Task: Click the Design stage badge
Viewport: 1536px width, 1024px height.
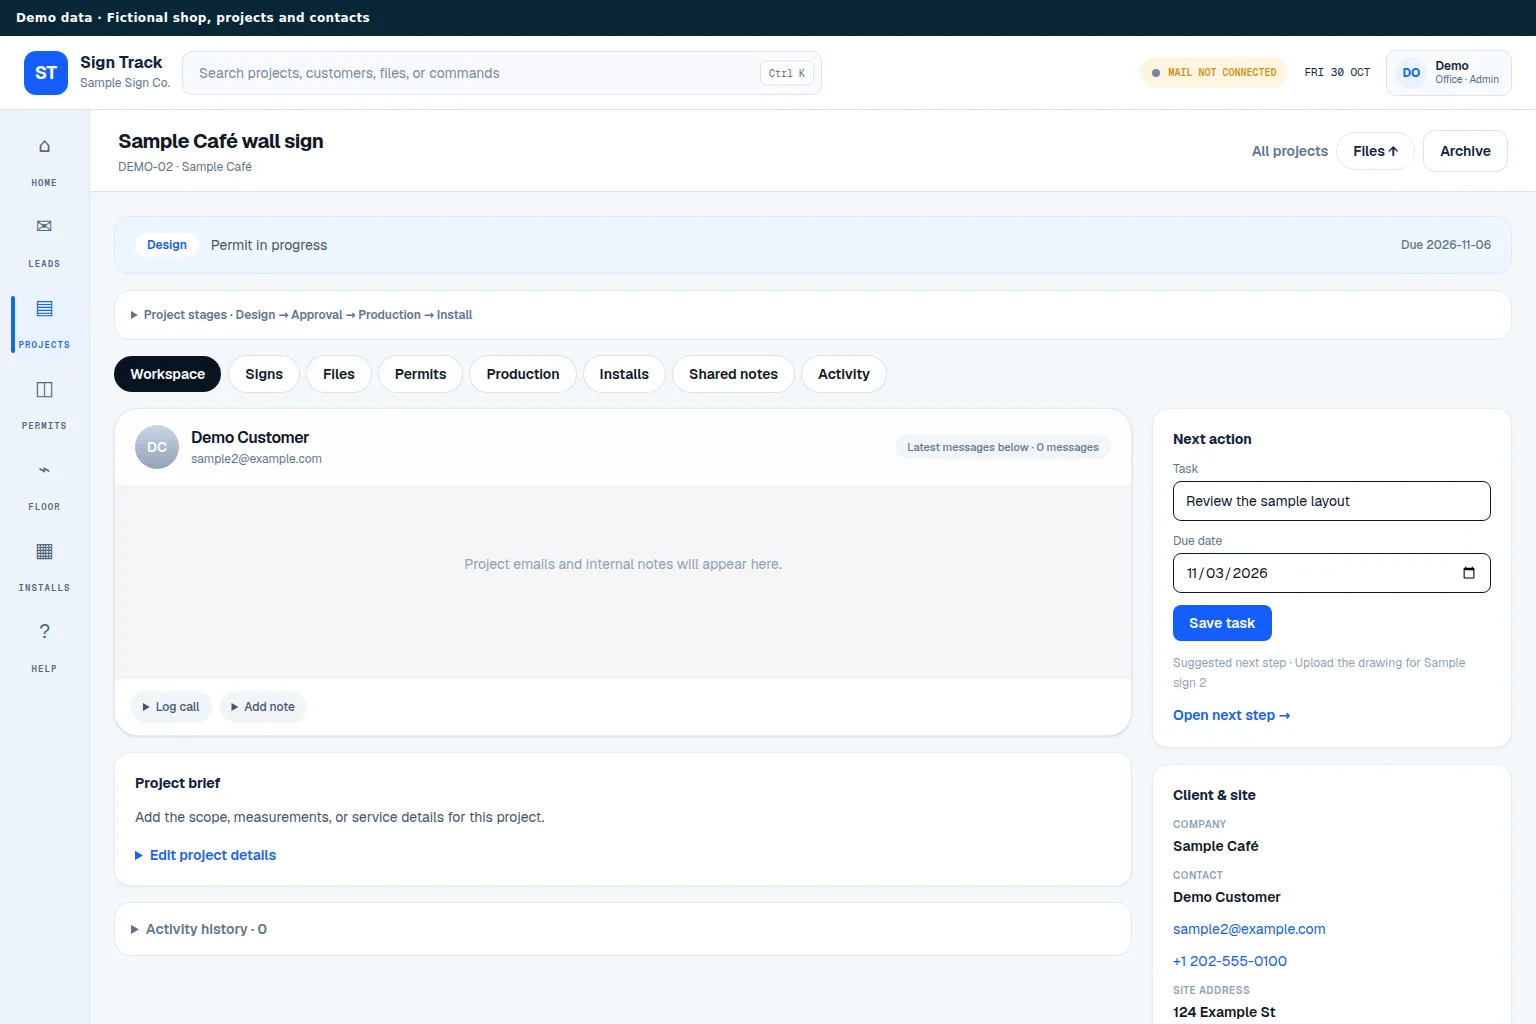Action: [x=167, y=245]
